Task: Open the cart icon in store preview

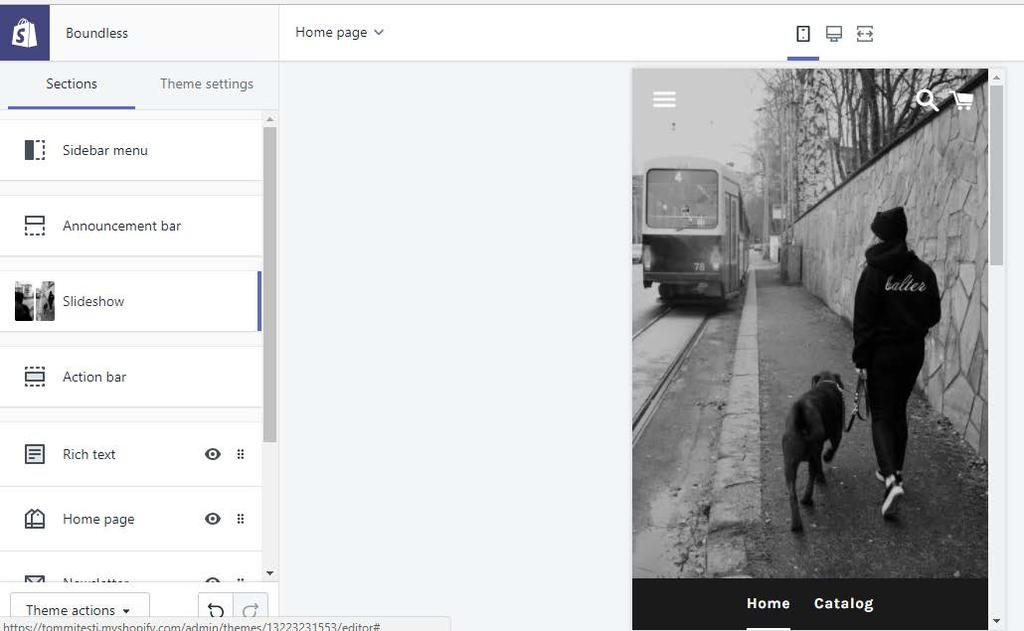Action: coord(963,100)
